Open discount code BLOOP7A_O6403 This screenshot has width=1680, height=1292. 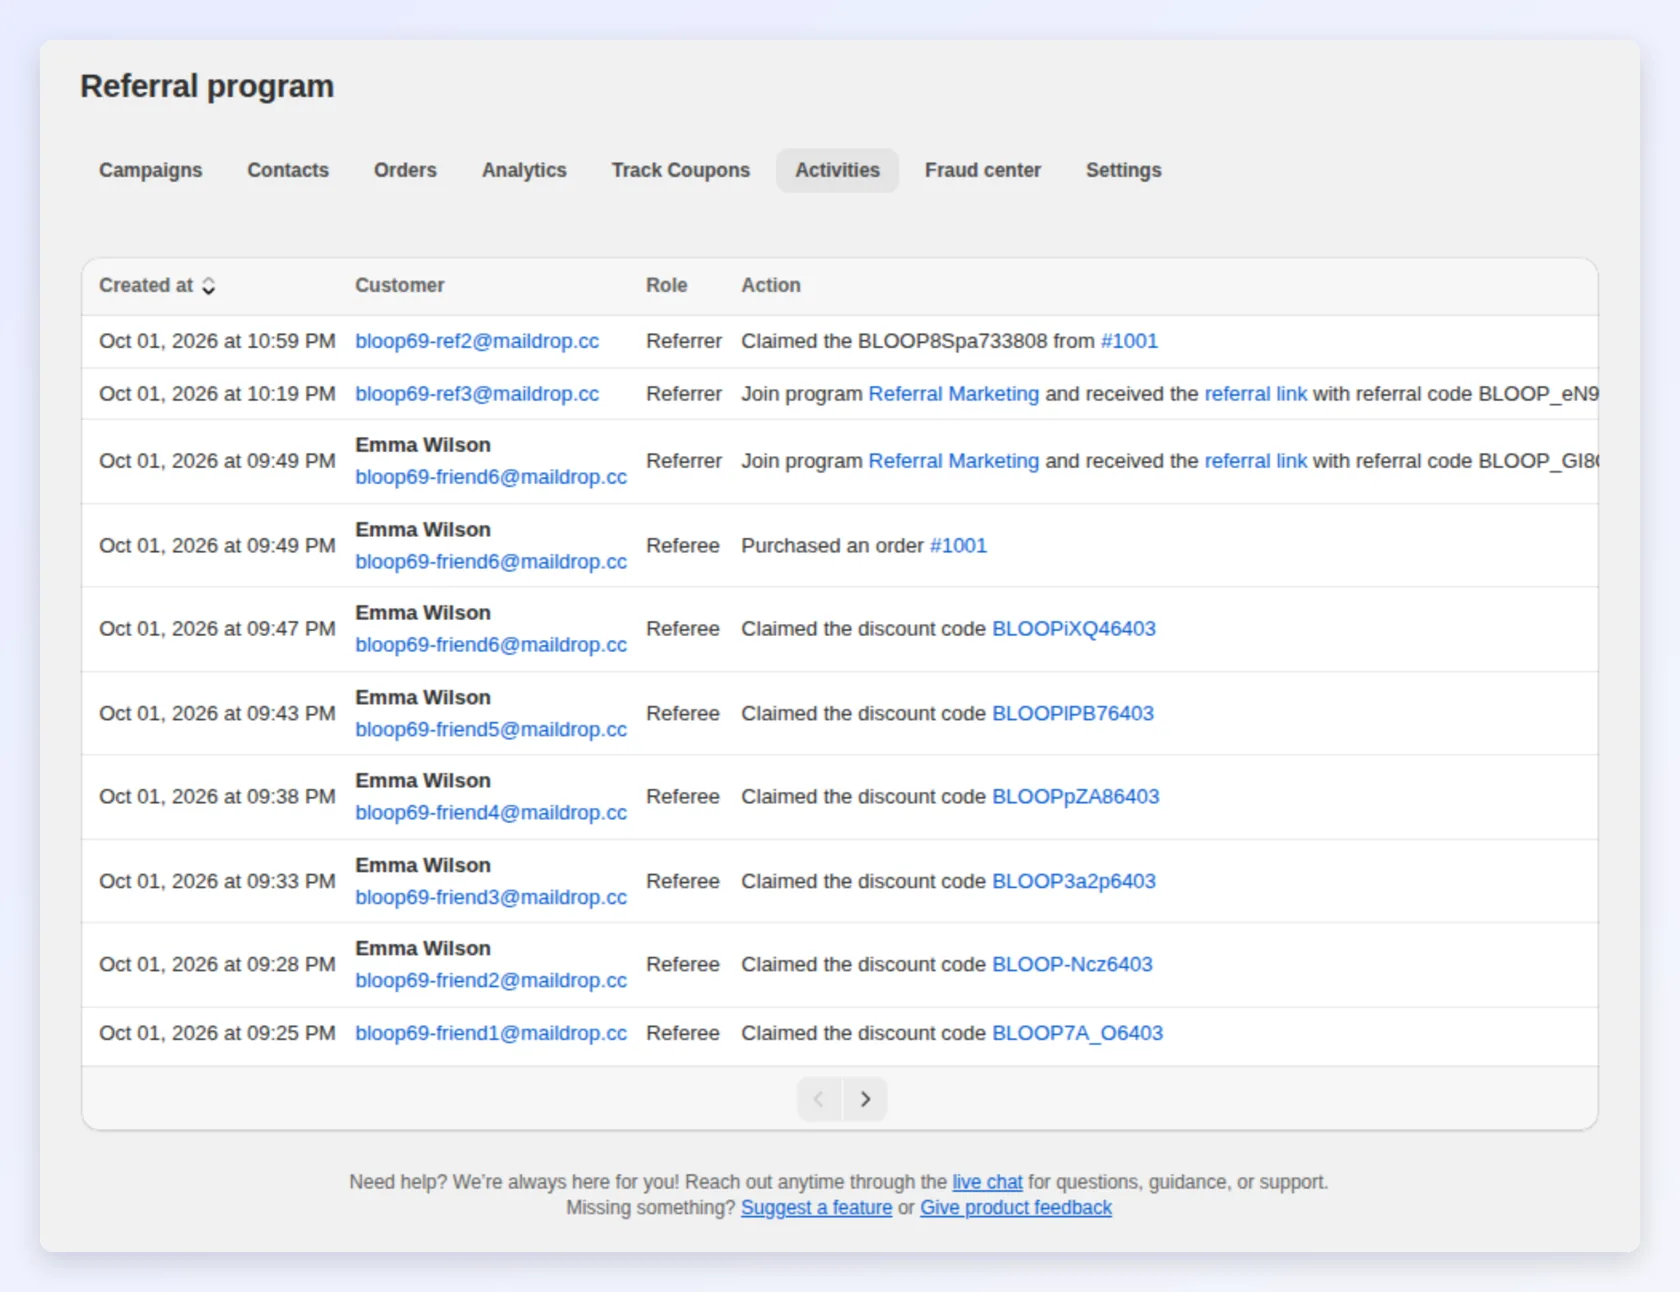[x=1077, y=1033]
